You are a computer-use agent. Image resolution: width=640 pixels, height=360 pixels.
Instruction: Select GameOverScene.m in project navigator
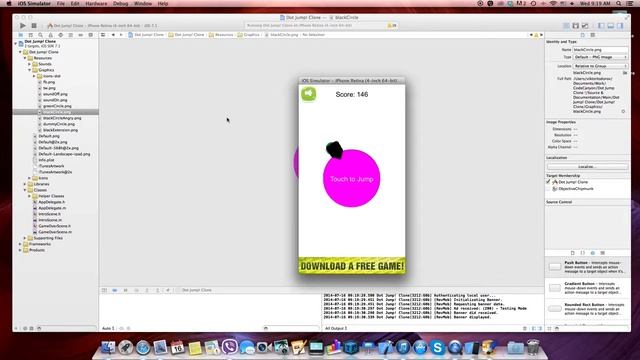coord(55,232)
